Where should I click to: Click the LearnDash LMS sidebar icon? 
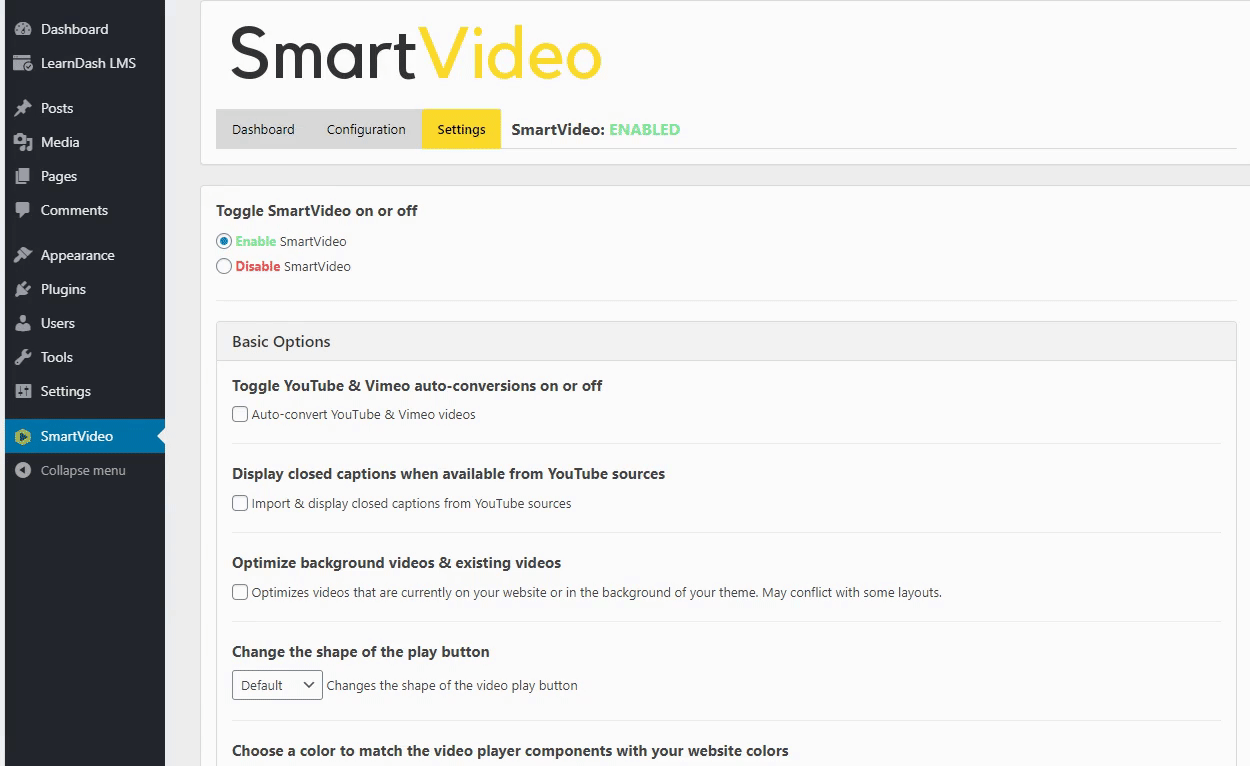[x=23, y=63]
